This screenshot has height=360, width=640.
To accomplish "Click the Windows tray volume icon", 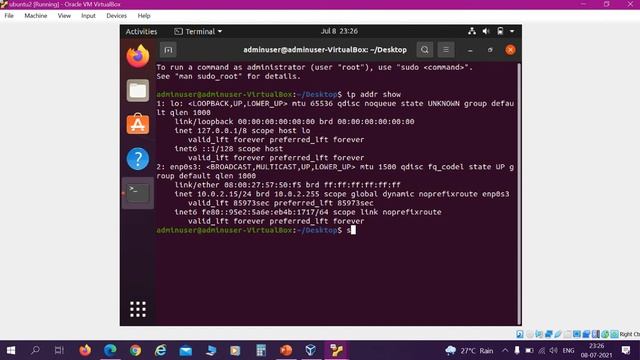I will (x=553, y=351).
